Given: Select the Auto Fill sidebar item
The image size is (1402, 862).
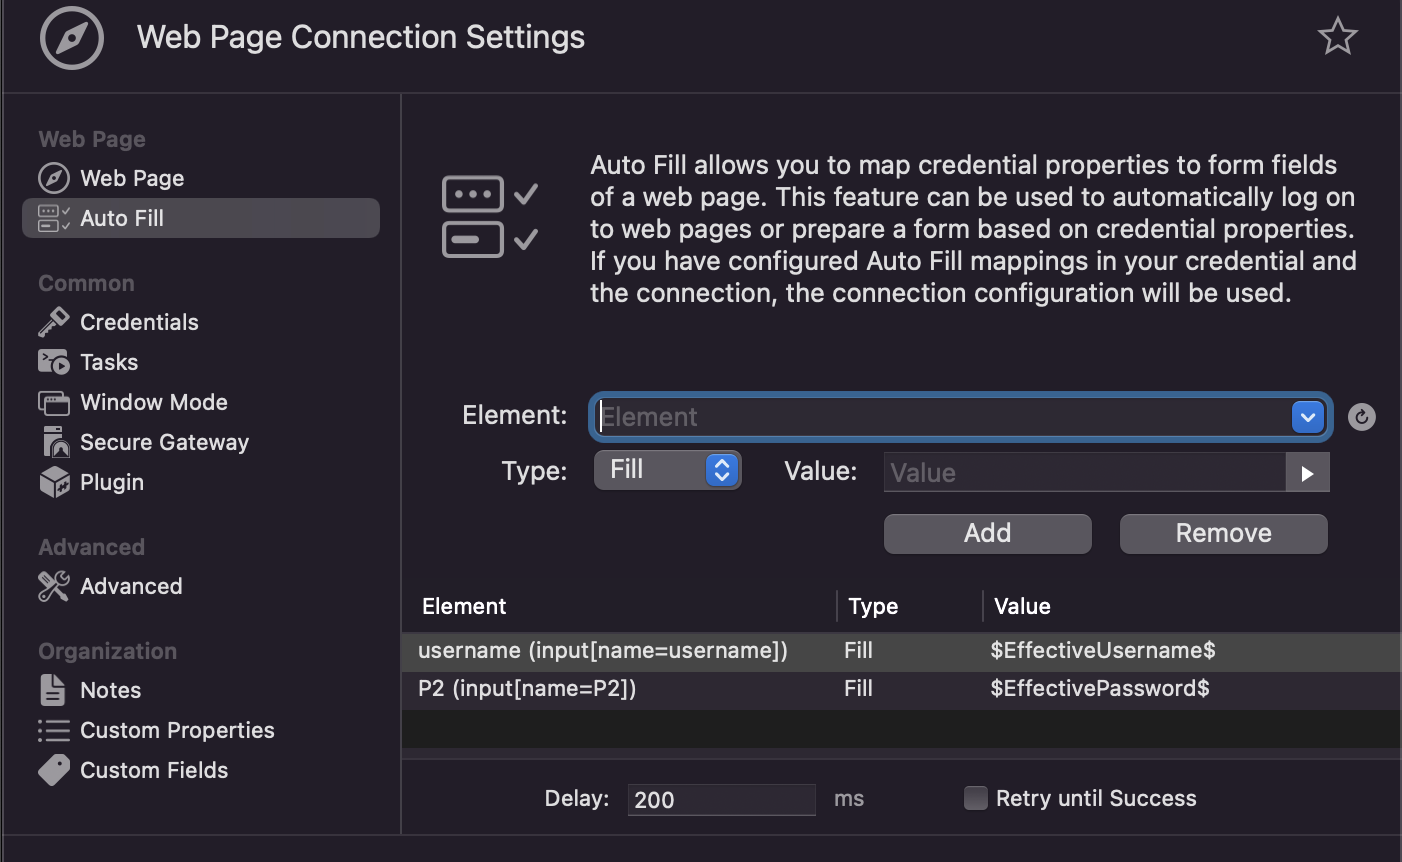Looking at the screenshot, I should (200, 218).
